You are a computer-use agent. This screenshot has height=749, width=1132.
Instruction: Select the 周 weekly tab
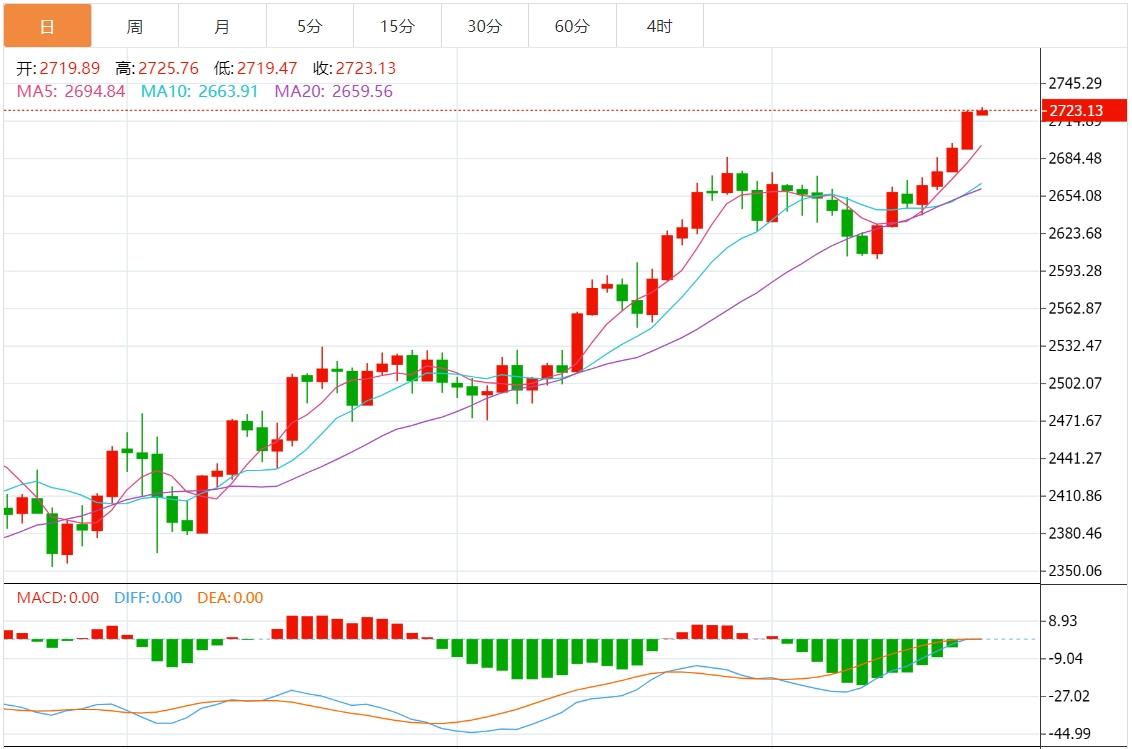point(135,26)
